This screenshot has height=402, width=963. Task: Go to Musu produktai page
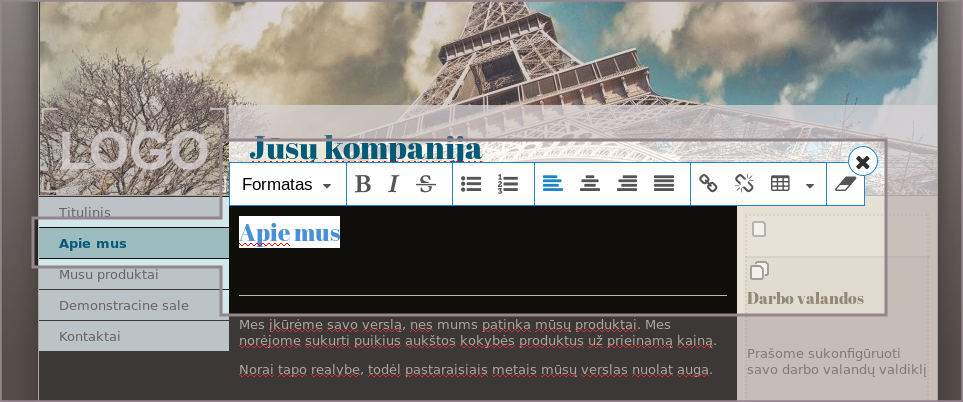point(108,274)
